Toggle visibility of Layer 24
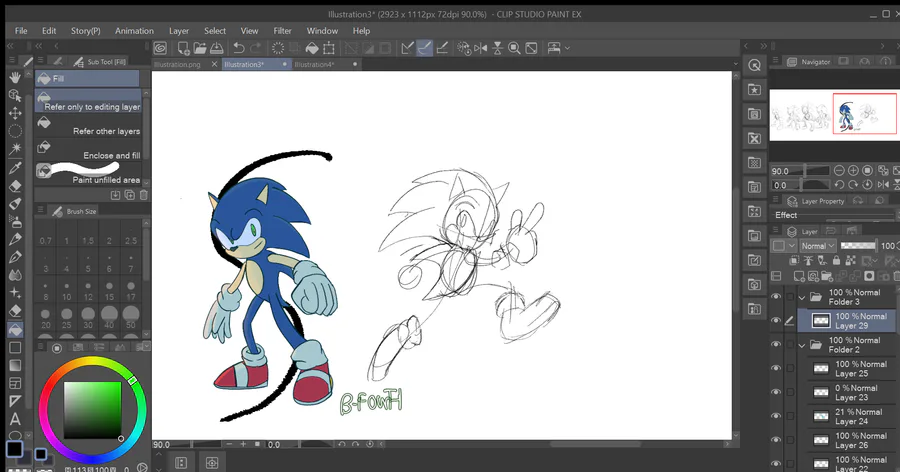The height and width of the screenshot is (472, 900). coord(776,416)
